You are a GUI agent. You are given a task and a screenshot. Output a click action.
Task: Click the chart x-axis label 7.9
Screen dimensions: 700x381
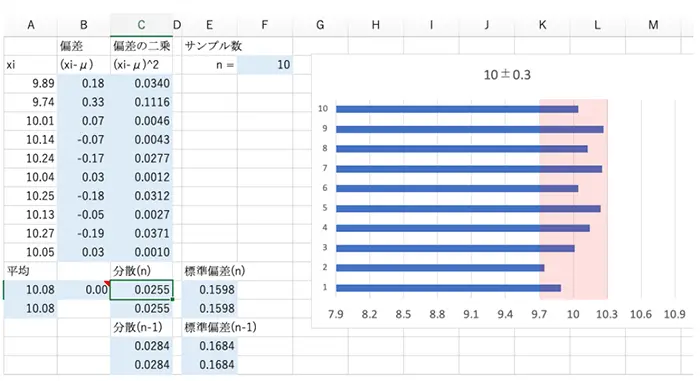coord(336,314)
